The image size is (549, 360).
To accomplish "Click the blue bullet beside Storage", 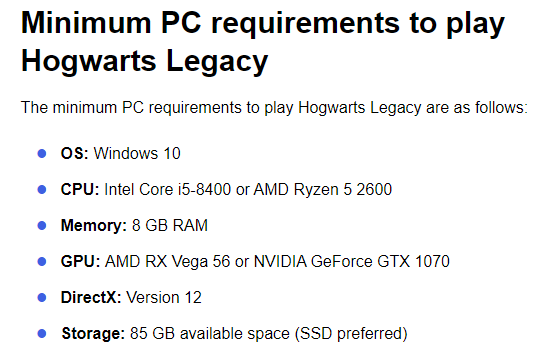I will coord(42,334).
